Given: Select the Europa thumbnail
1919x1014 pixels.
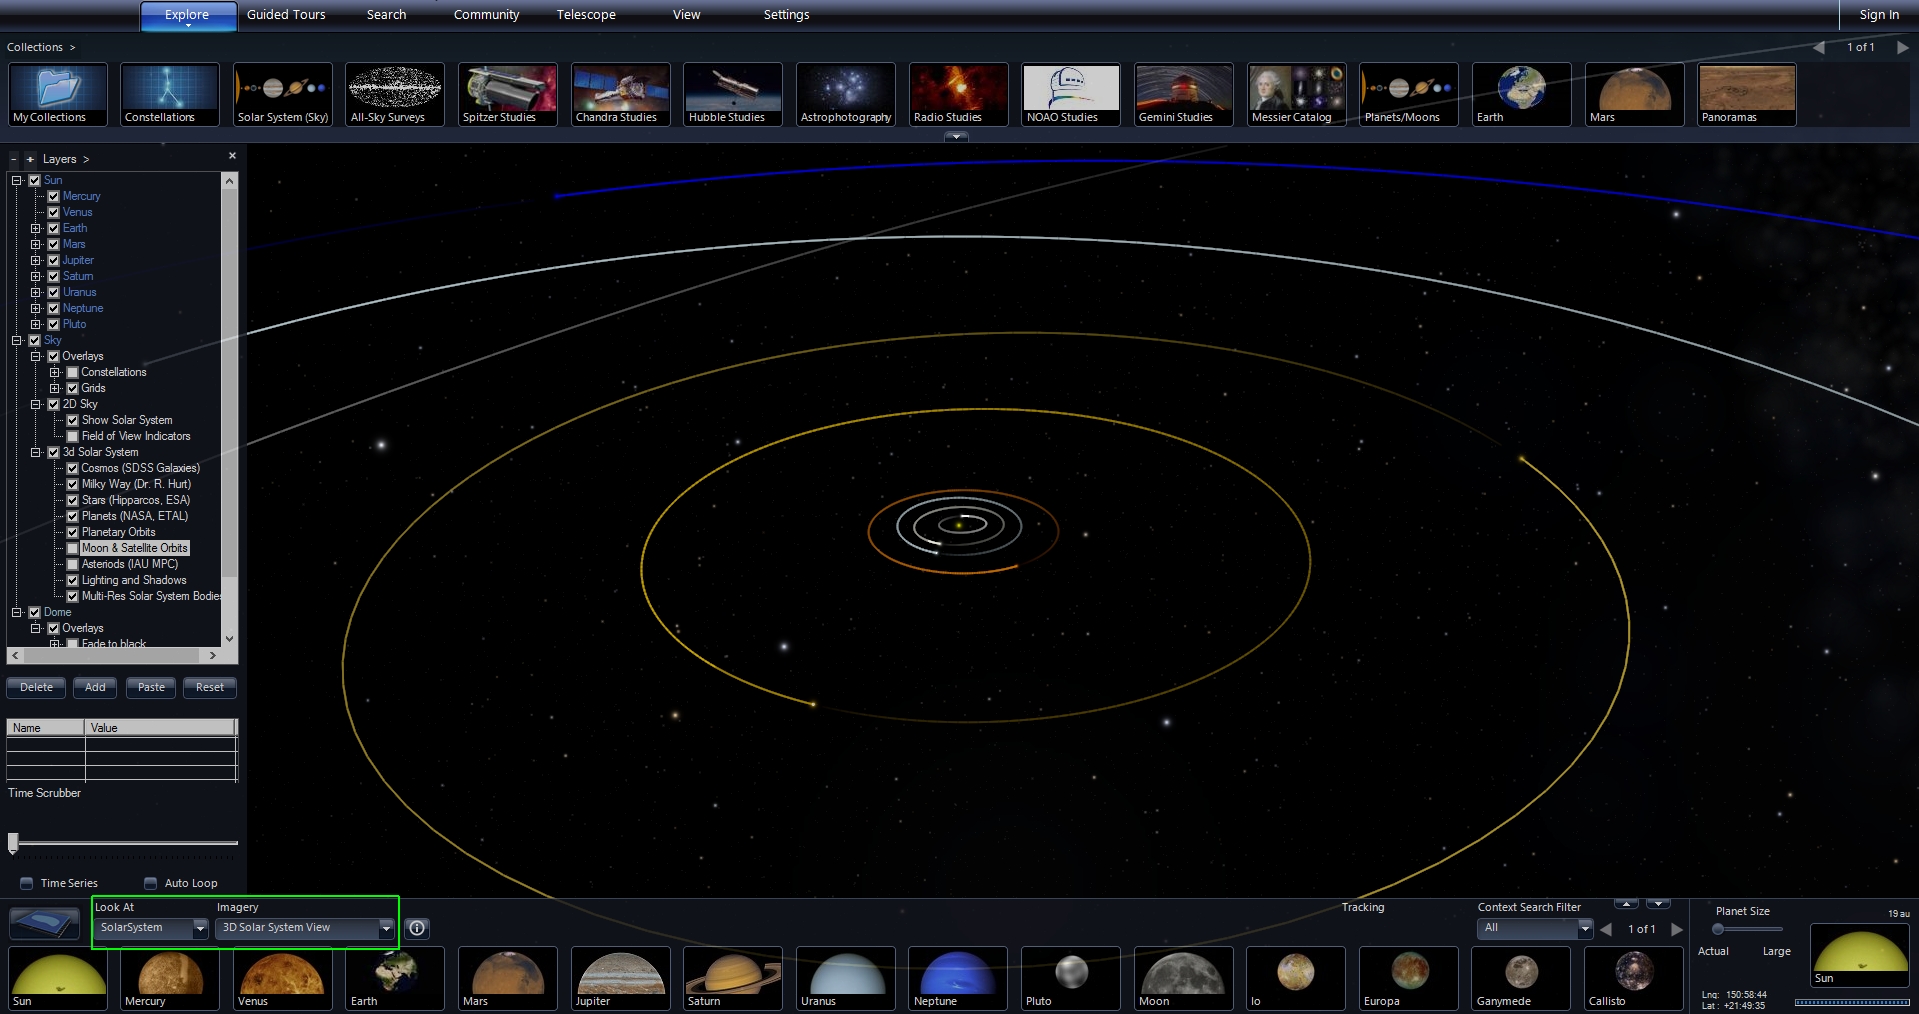Looking at the screenshot, I should (1409, 978).
